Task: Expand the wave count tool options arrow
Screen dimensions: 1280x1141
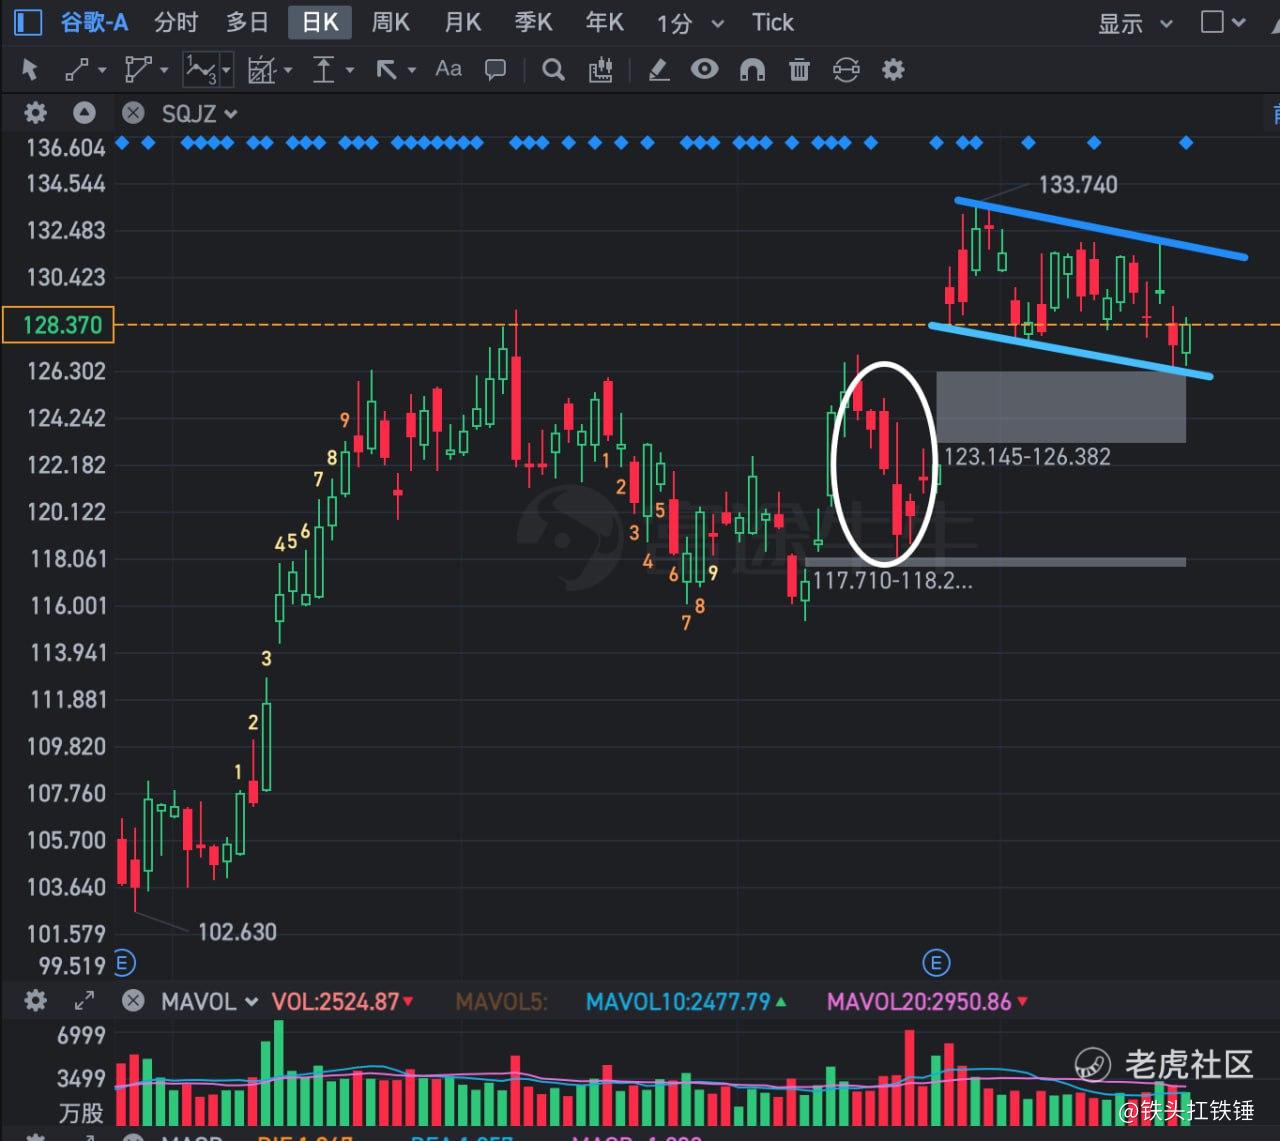Action: (x=226, y=70)
